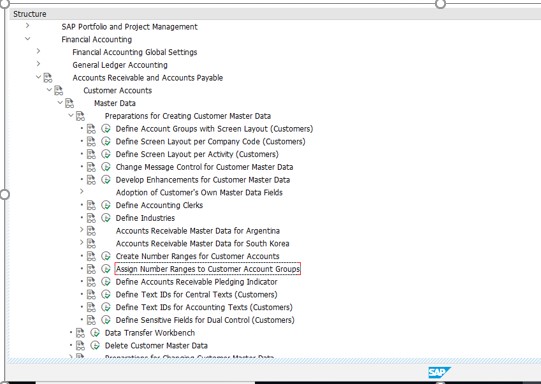
Task: Expand SAP Portfolio and Project Management node
Action: [28, 26]
